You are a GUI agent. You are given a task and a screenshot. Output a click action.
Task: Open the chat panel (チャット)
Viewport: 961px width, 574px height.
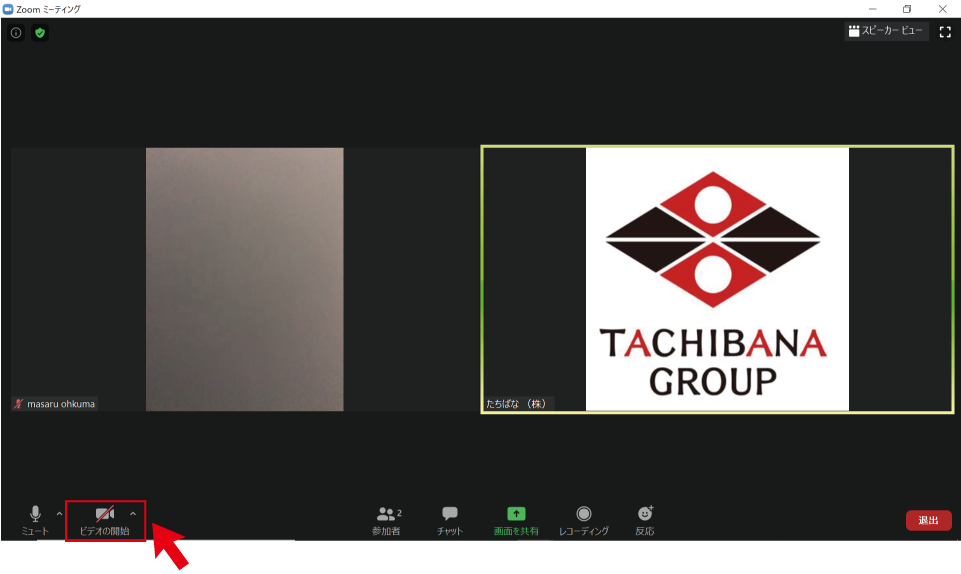point(450,521)
